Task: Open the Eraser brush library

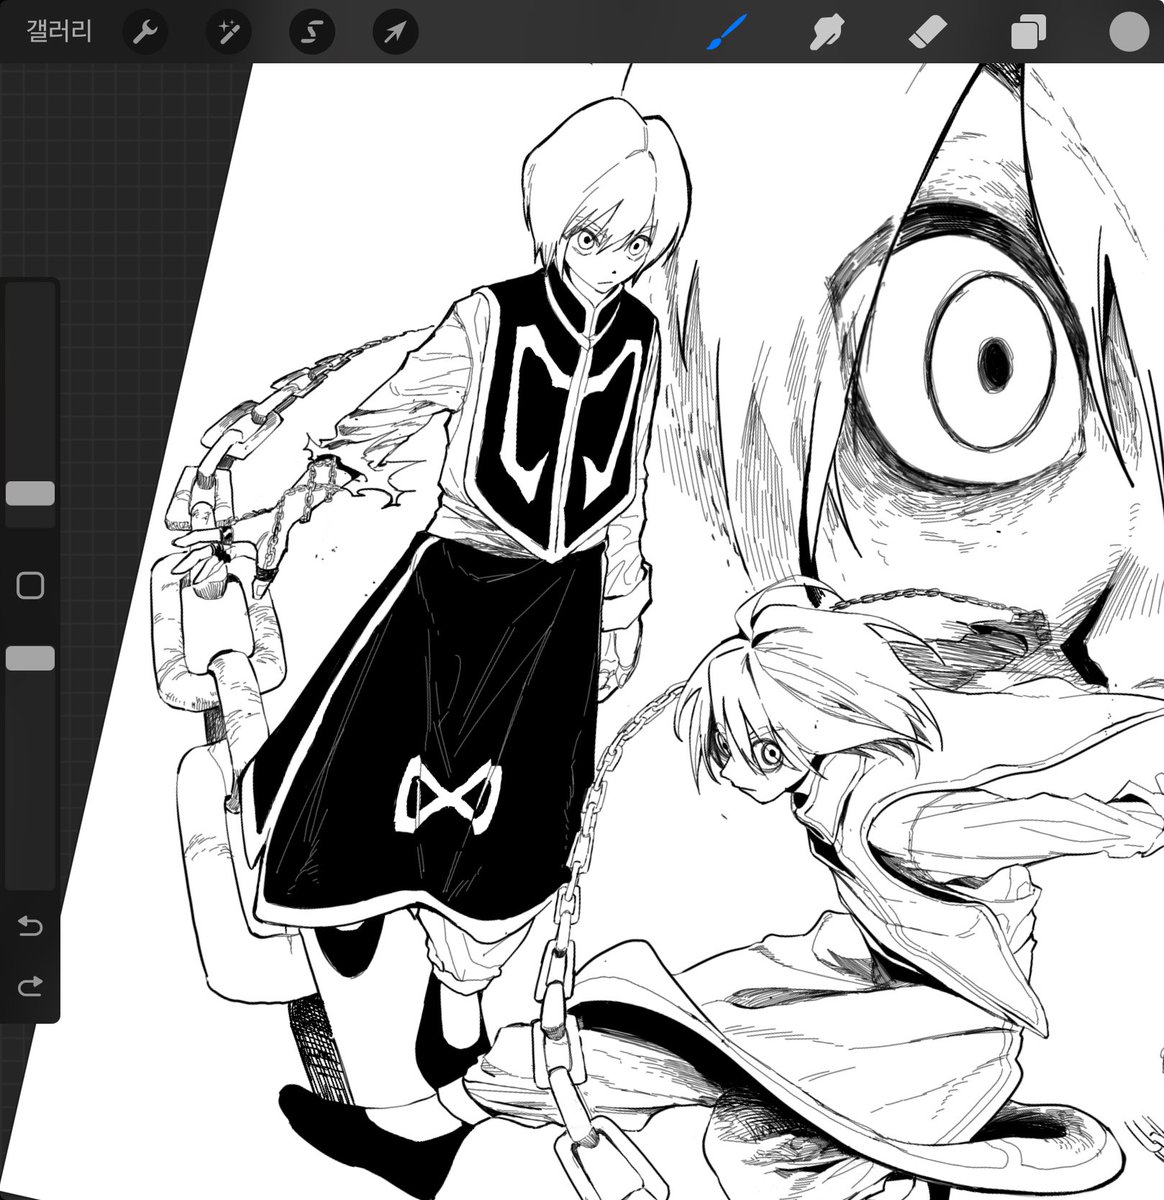Action: pyautogui.click(x=925, y=31)
